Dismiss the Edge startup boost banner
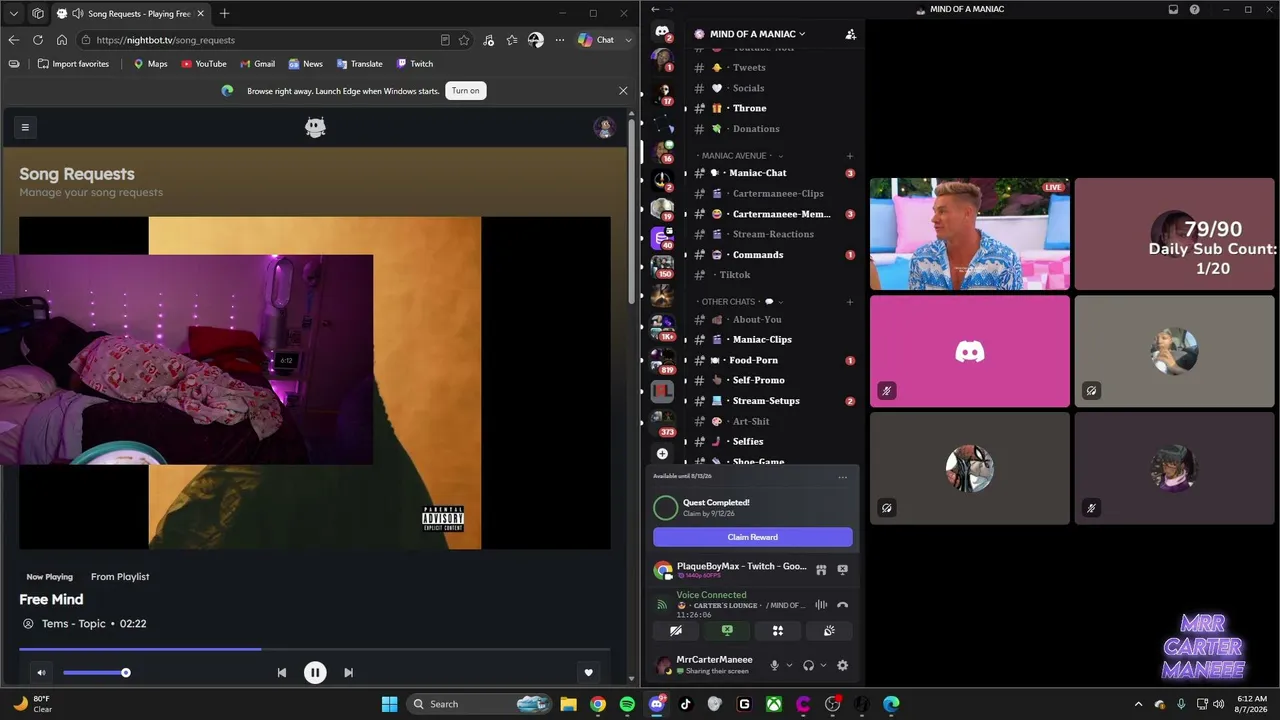 click(x=623, y=91)
